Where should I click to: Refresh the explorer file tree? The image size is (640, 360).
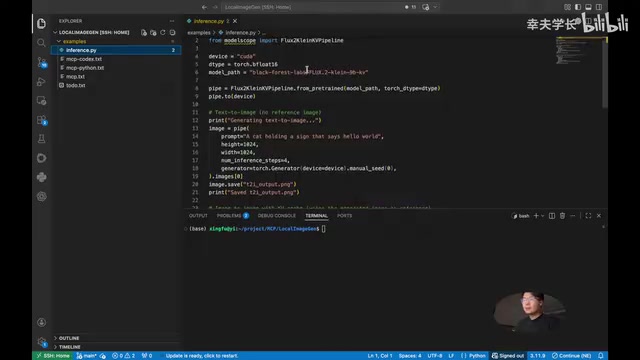pyautogui.click(x=163, y=32)
